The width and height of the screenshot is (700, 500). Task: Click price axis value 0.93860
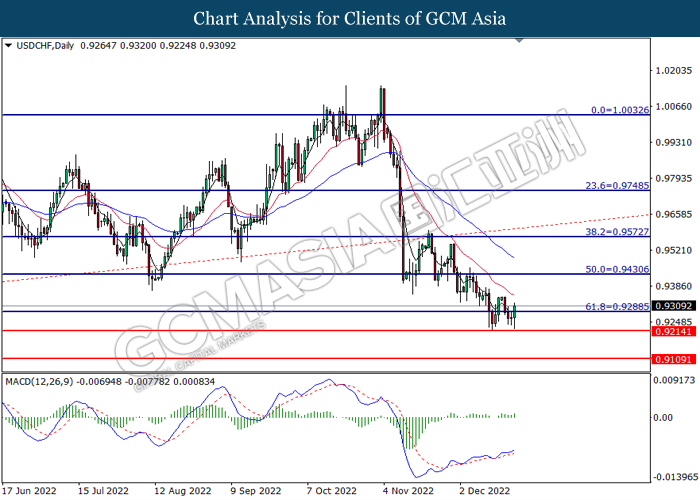(x=674, y=286)
